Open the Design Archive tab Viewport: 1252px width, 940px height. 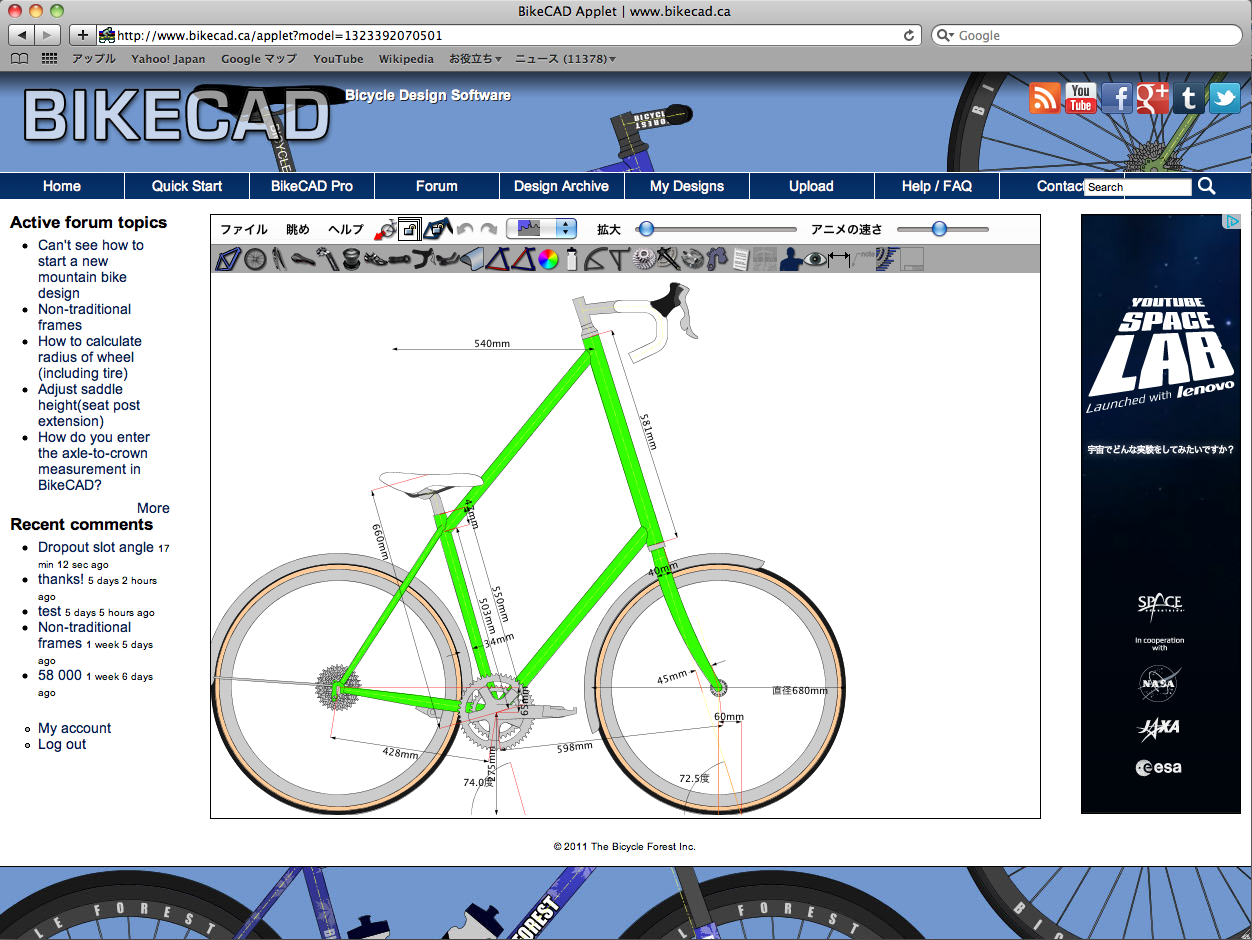561,186
